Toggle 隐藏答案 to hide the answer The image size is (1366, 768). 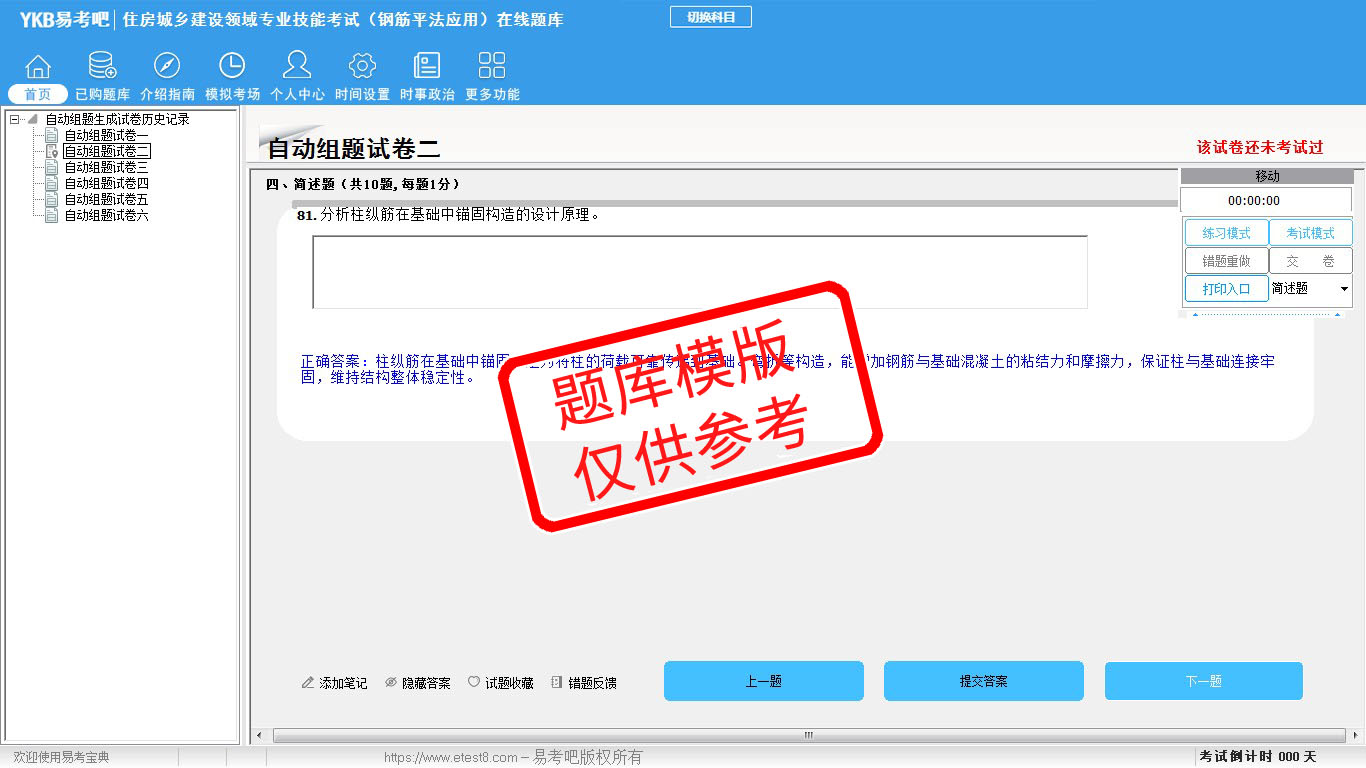(x=418, y=683)
